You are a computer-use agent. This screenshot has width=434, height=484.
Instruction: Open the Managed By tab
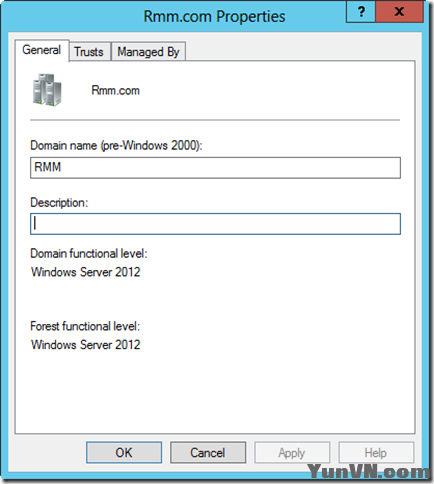148,52
